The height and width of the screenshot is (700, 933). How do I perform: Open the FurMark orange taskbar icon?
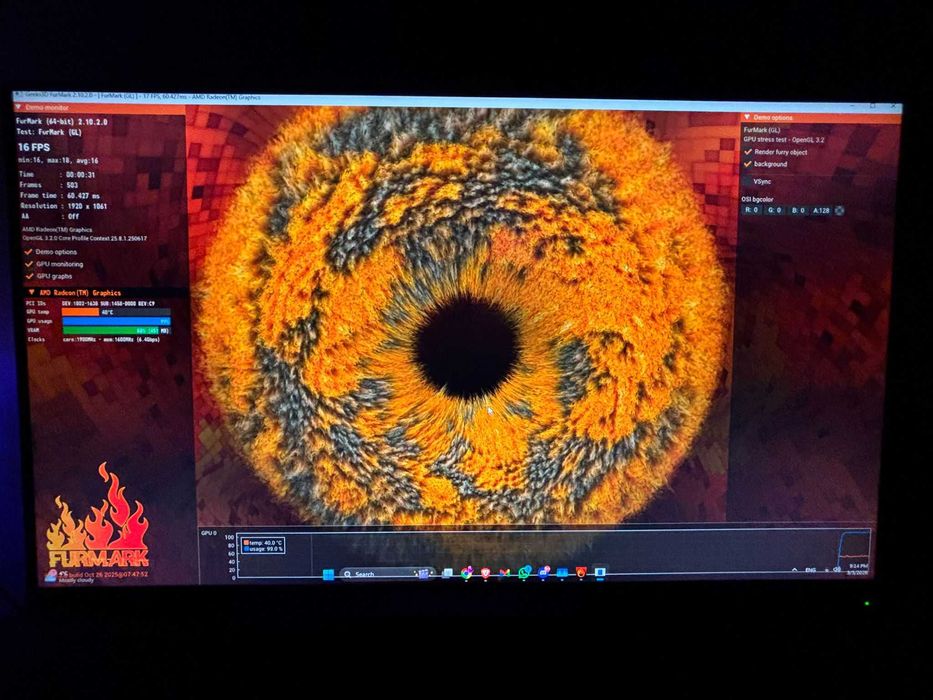581,573
